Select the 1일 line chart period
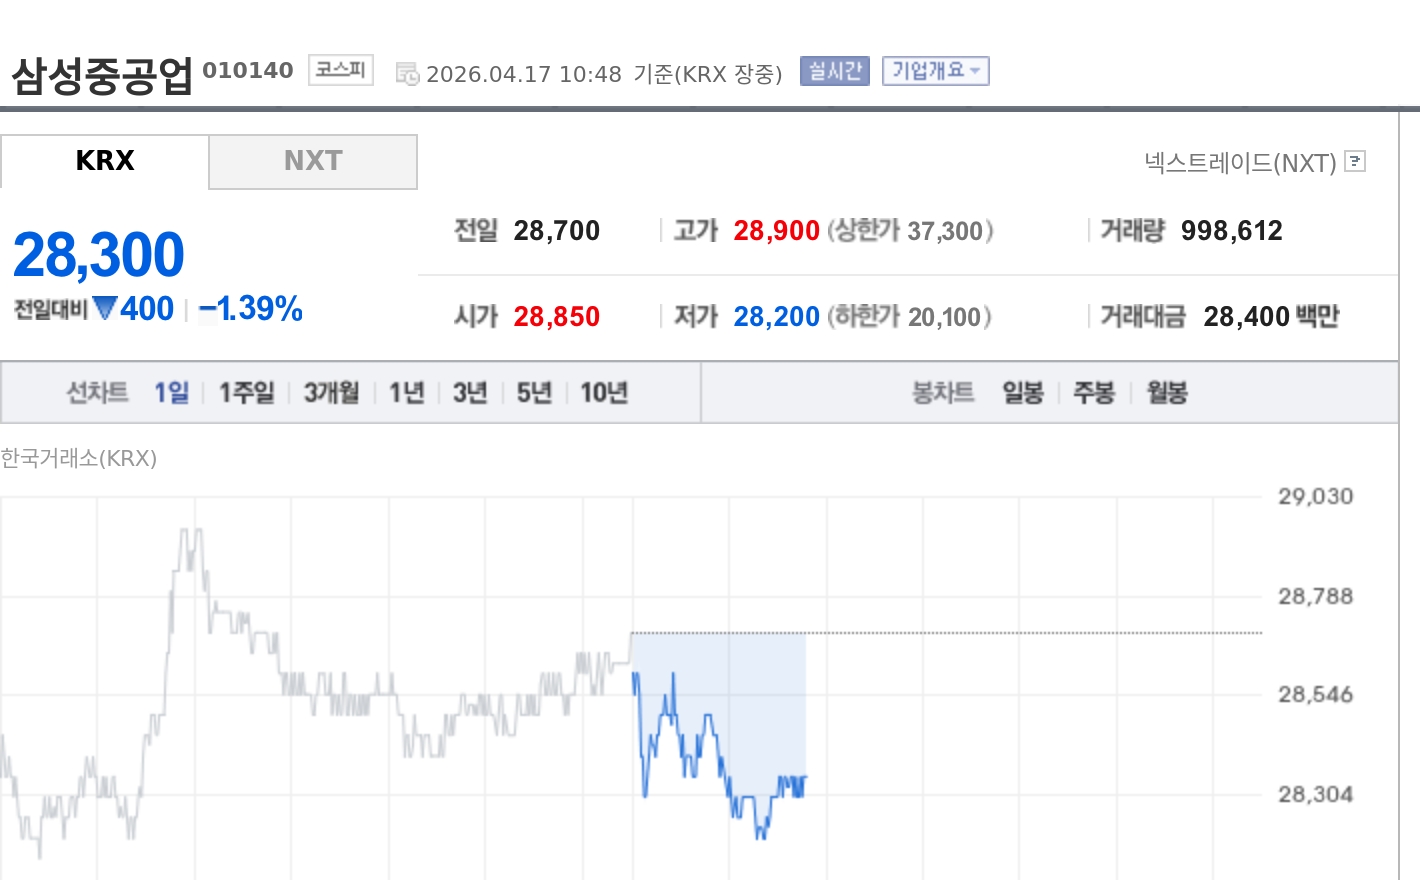This screenshot has width=1420, height=880. point(171,393)
